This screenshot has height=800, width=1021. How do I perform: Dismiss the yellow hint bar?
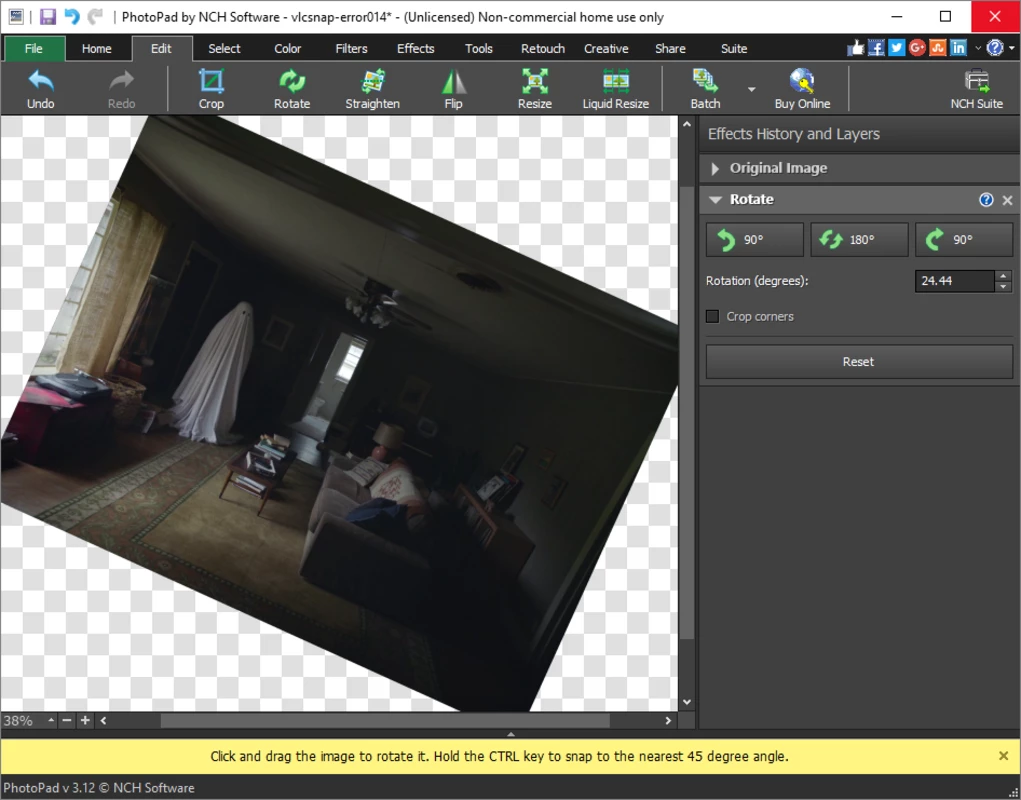pyautogui.click(x=1003, y=756)
